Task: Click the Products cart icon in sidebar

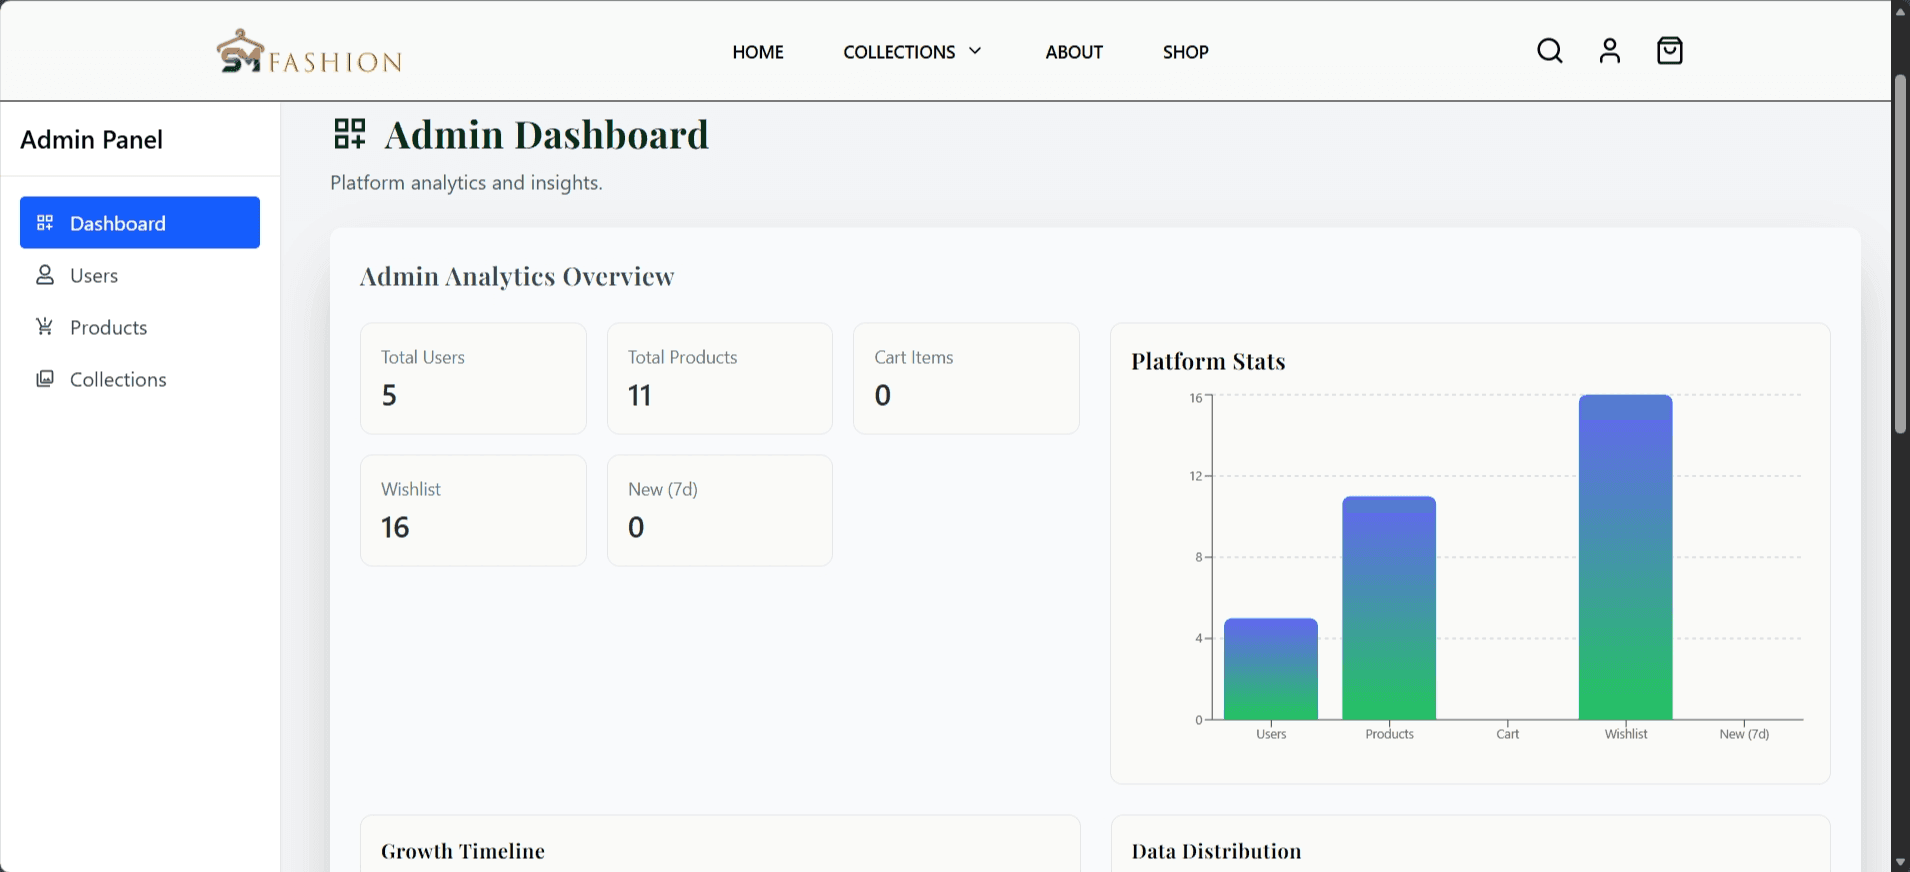Action: click(45, 327)
